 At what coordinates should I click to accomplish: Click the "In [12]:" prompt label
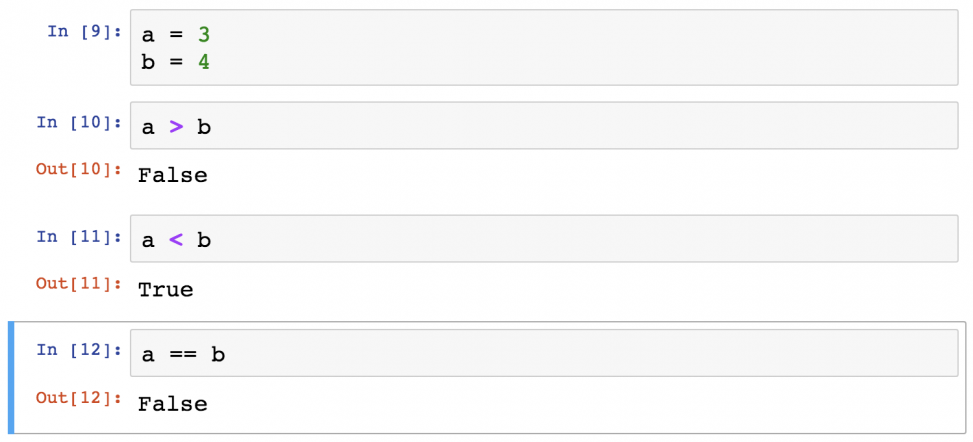pyautogui.click(x=78, y=350)
